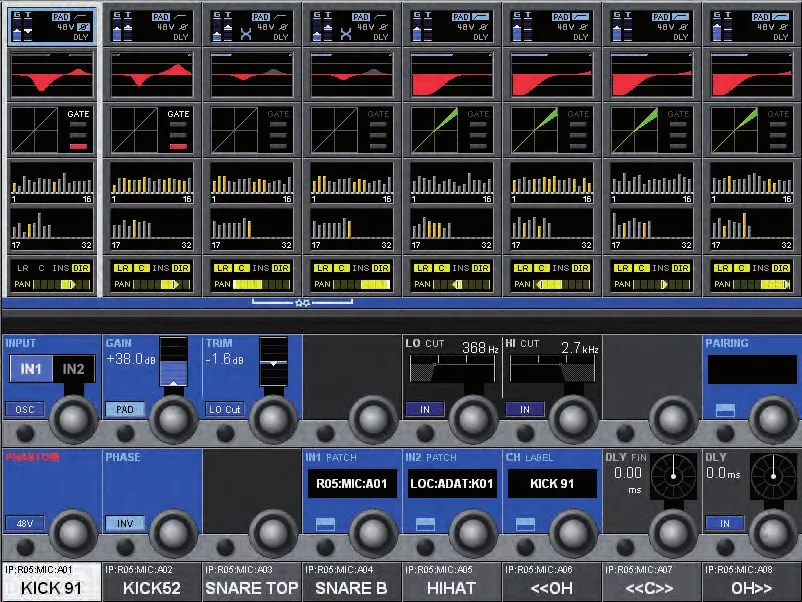Image resolution: width=802 pixels, height=602 pixels.
Task: Click the small button under IN1 PATCH
Action: tap(325, 524)
